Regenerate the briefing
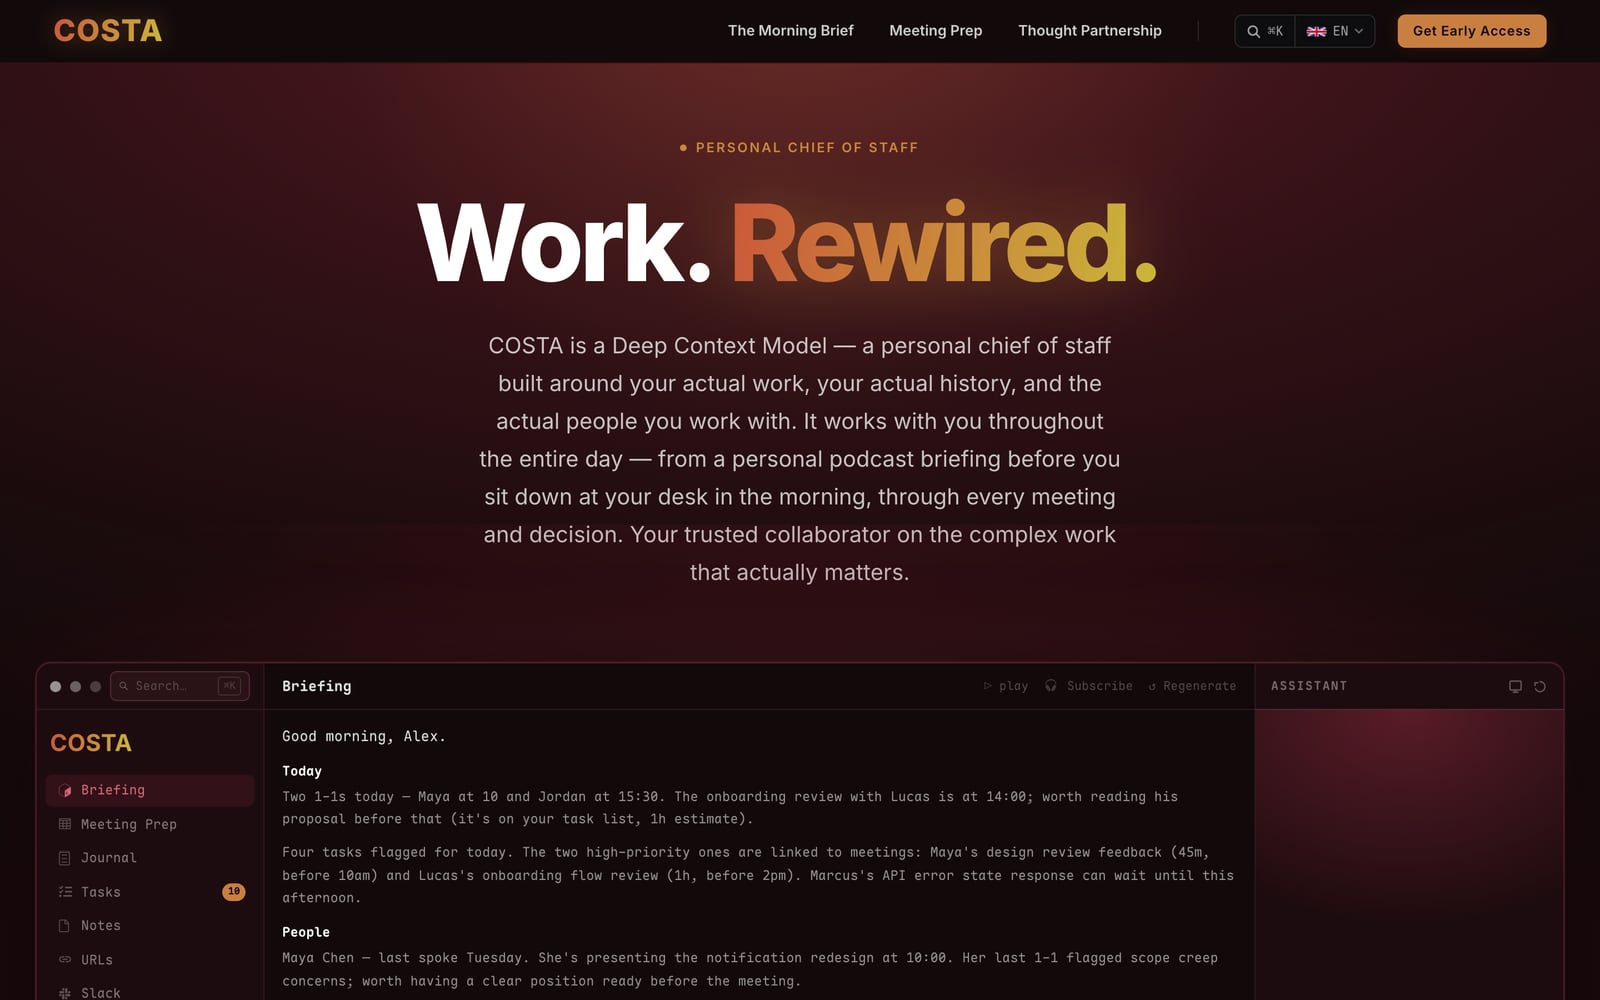Viewport: 1600px width, 1000px height. point(1192,686)
